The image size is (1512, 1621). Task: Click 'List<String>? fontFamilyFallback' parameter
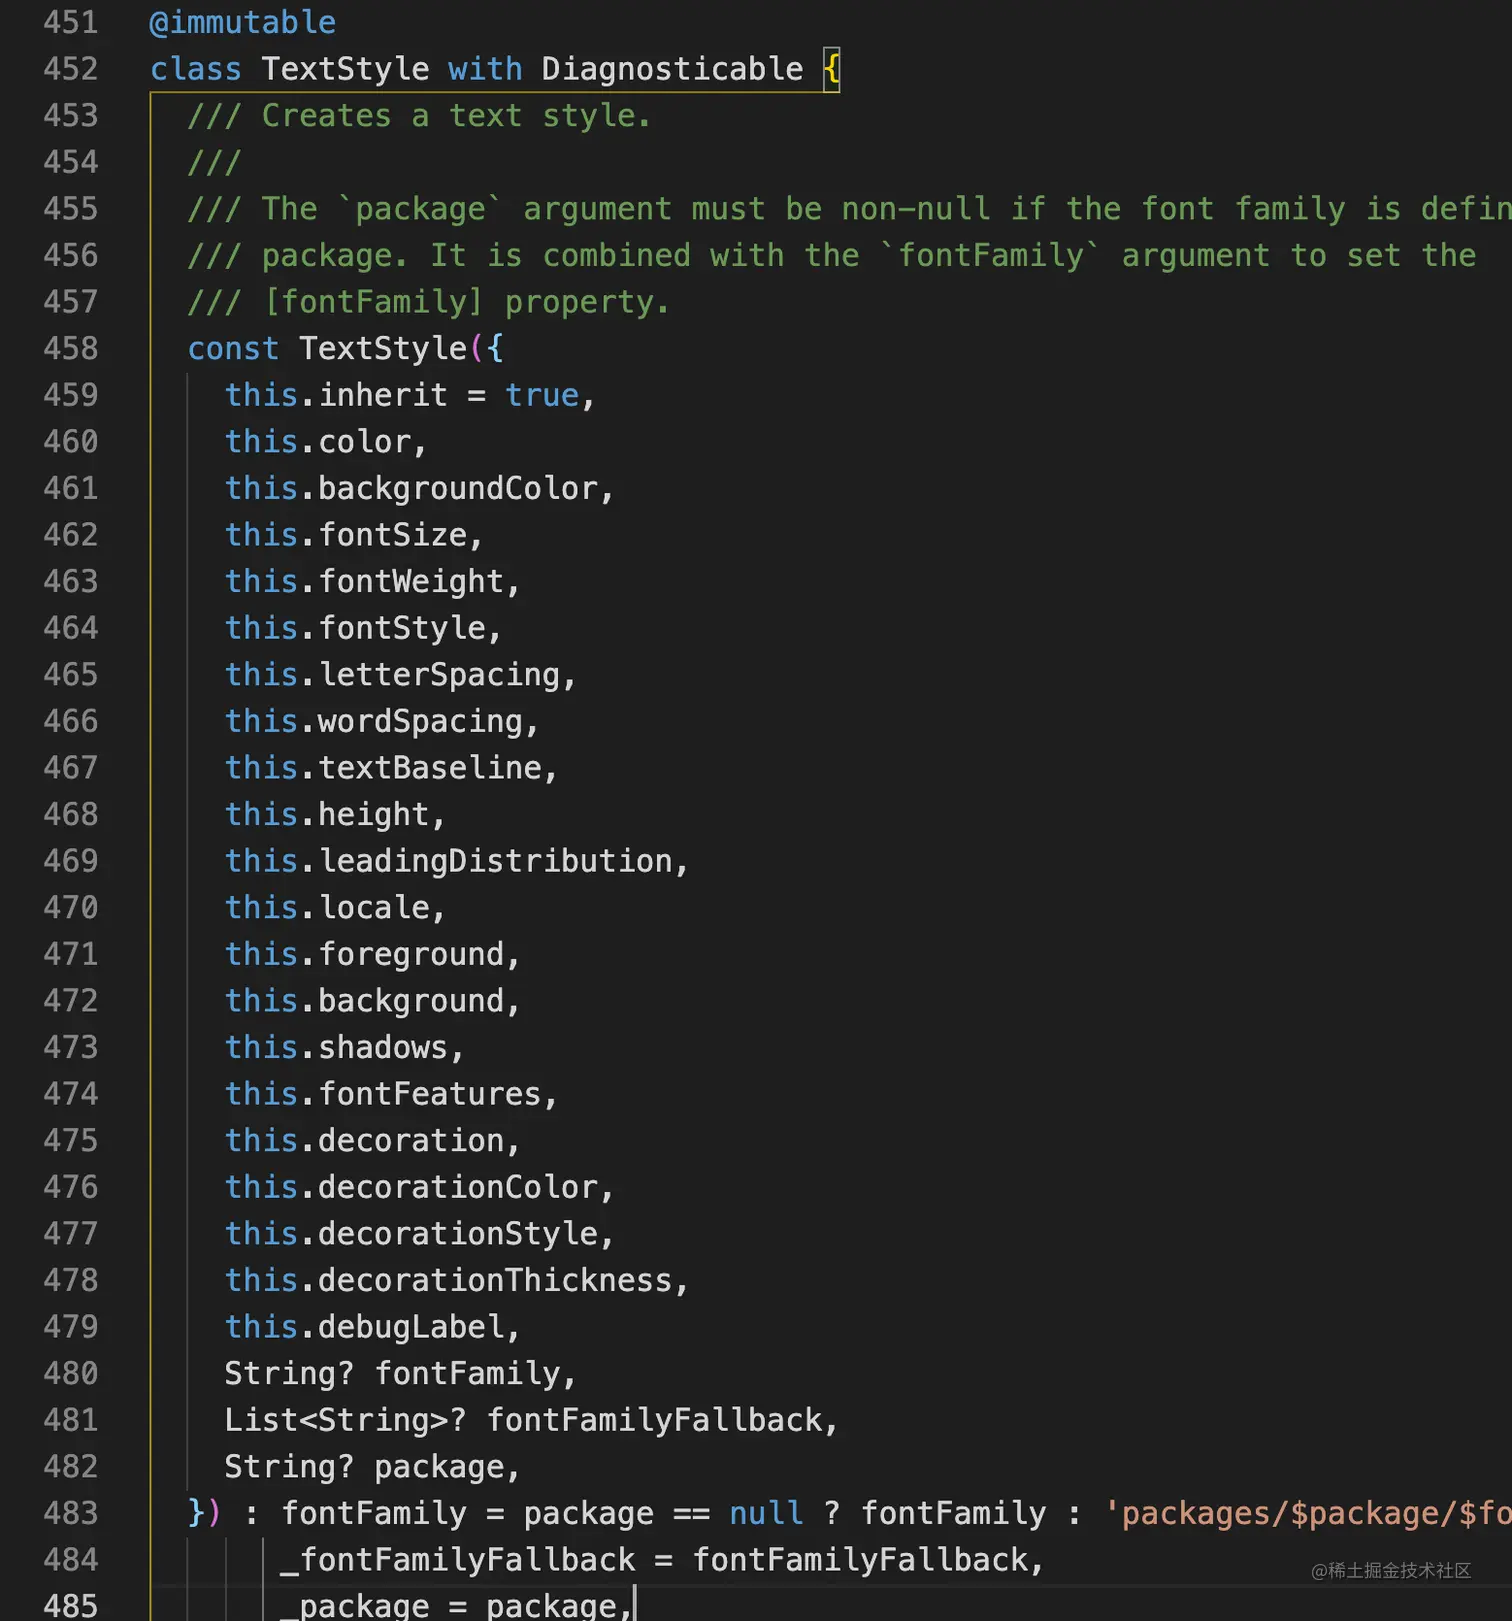point(524,1420)
